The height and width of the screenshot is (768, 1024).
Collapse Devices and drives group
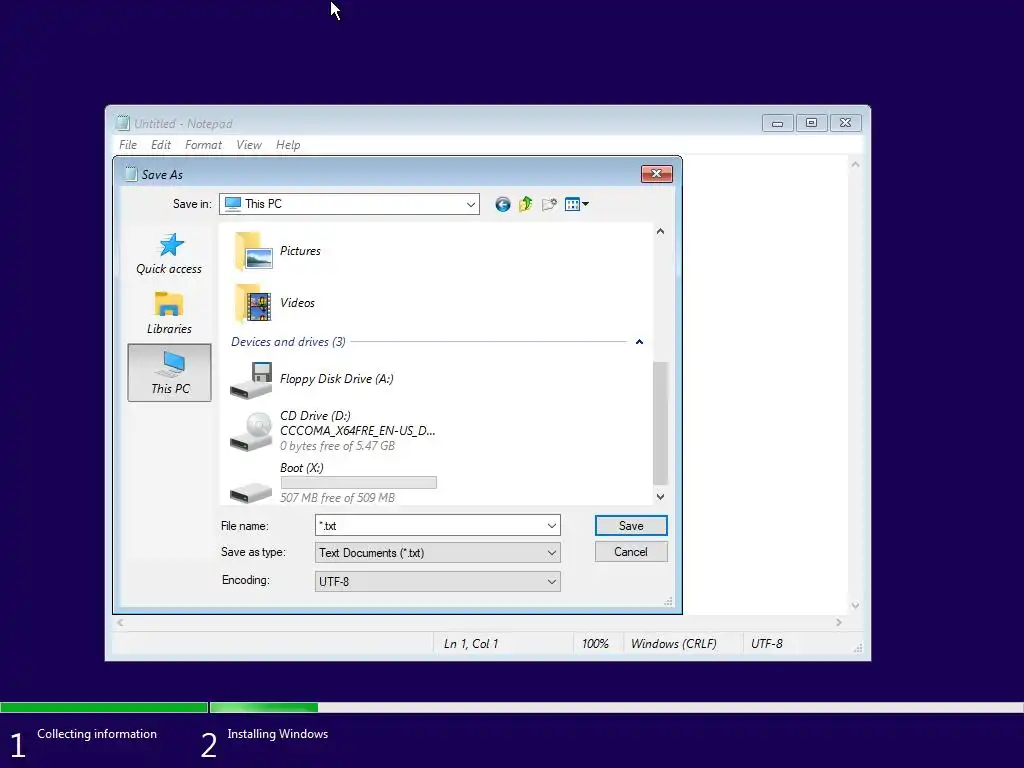click(639, 342)
